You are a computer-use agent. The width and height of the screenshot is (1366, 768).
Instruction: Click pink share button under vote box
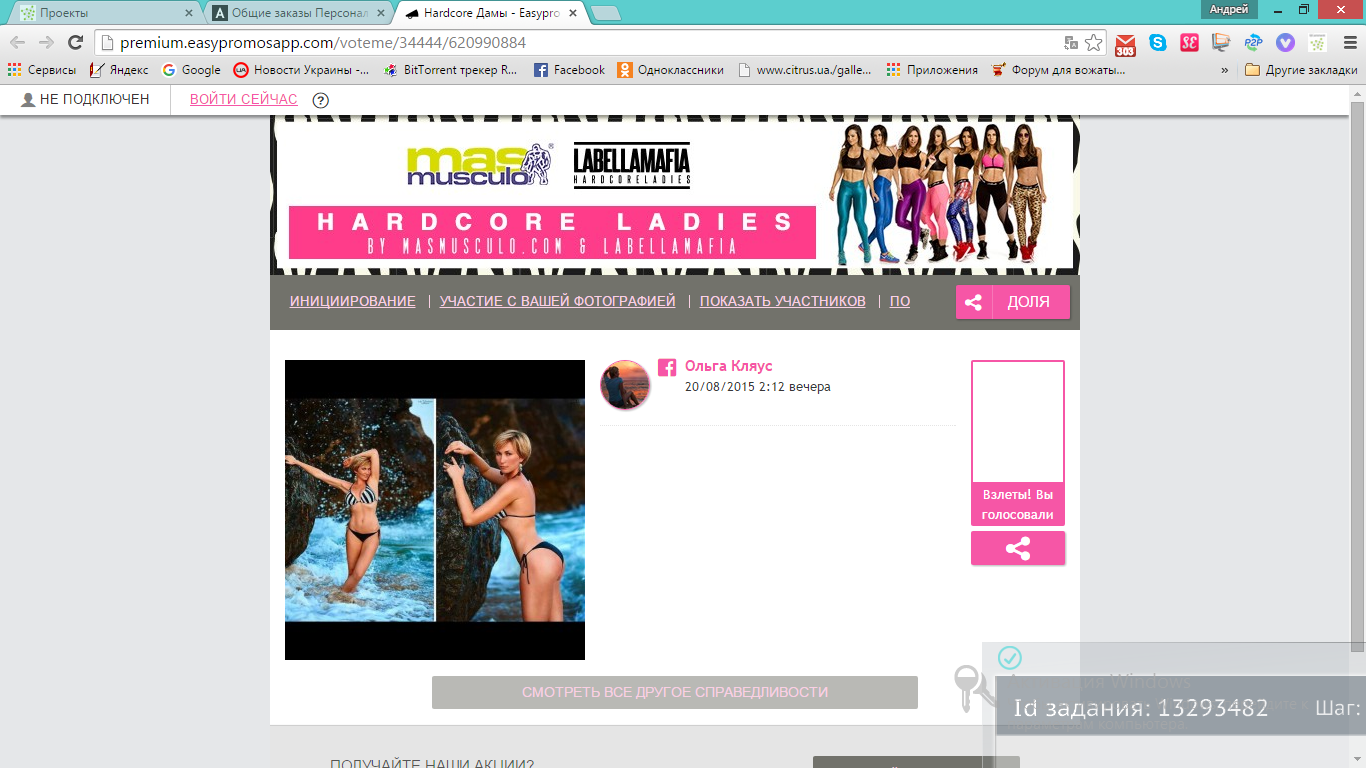[1018, 548]
